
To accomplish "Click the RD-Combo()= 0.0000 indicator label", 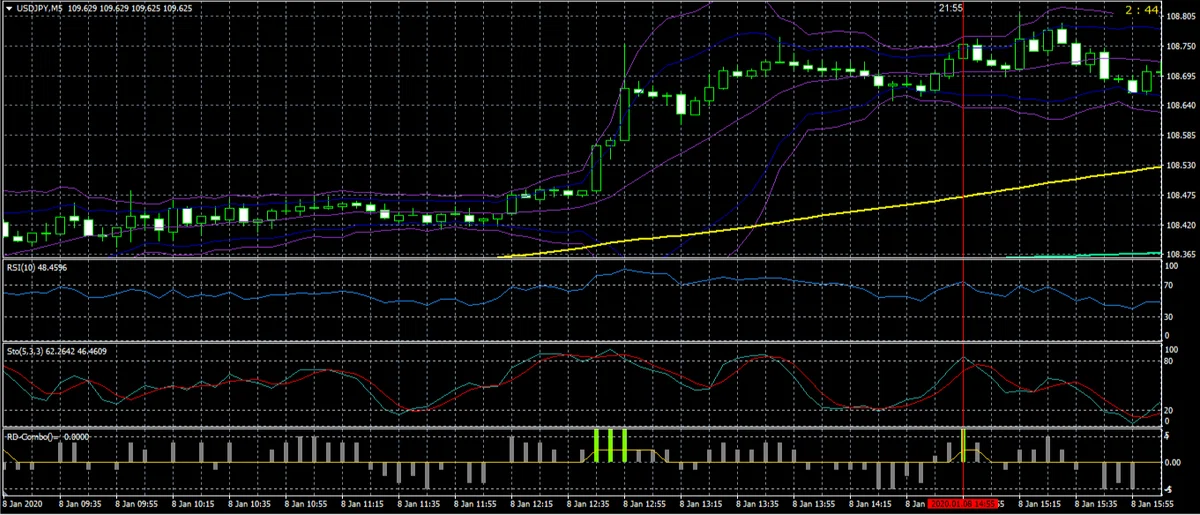I will click(x=46, y=436).
